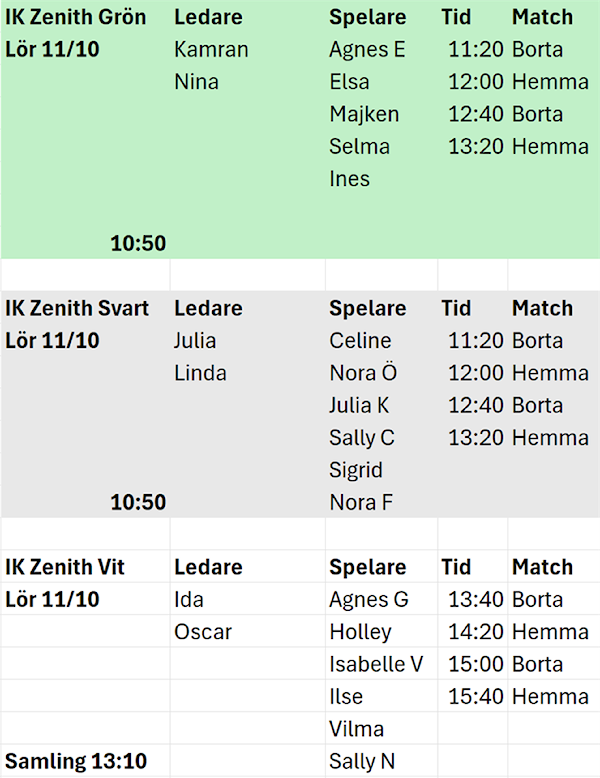Select the Isabelle V player cell

376,664
